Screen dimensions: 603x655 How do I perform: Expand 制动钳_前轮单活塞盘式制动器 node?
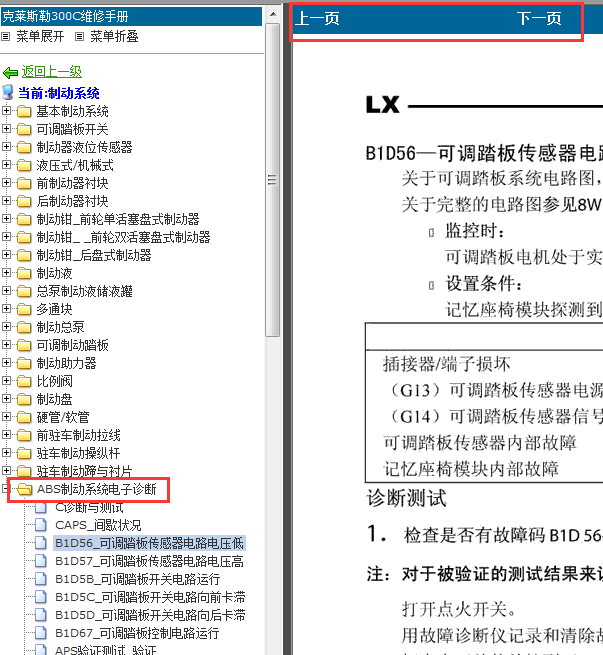[x=6, y=218]
